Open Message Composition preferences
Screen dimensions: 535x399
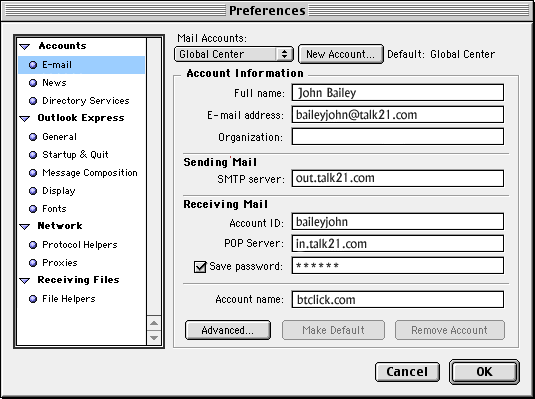(90, 173)
